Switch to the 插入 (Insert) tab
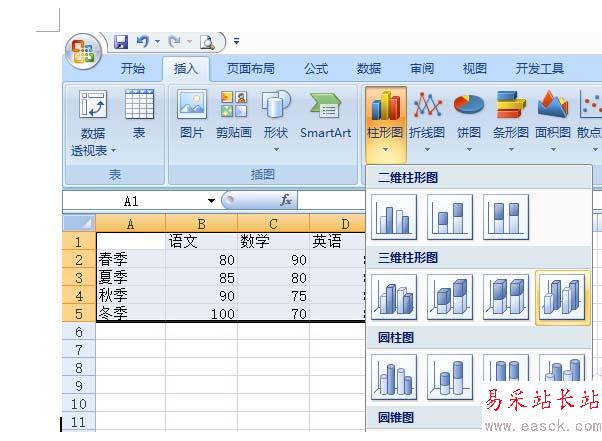The height and width of the screenshot is (441, 602). click(186, 69)
